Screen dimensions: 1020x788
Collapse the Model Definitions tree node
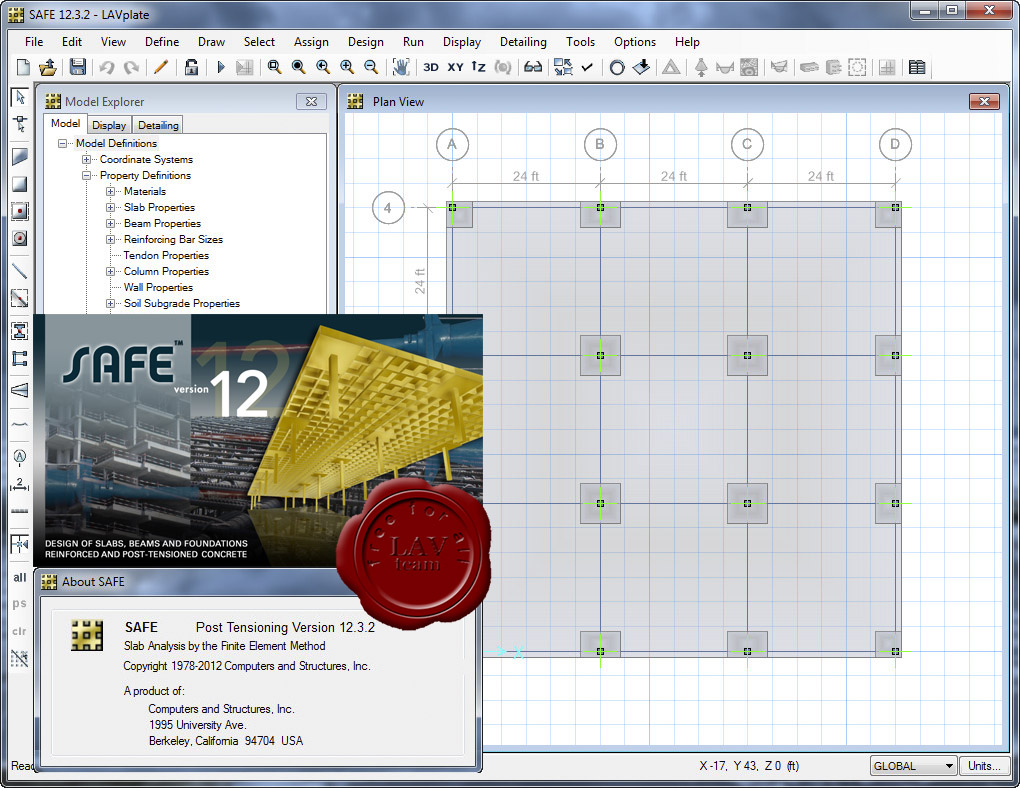click(x=62, y=143)
